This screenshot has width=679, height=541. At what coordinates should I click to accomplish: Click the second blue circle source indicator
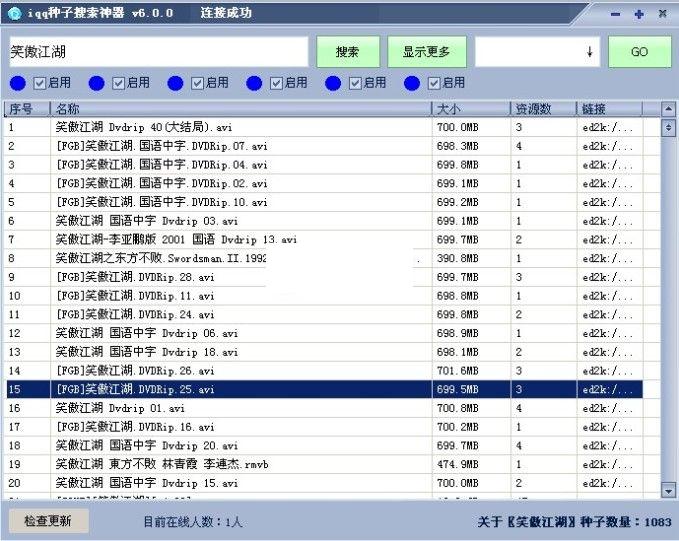97,83
